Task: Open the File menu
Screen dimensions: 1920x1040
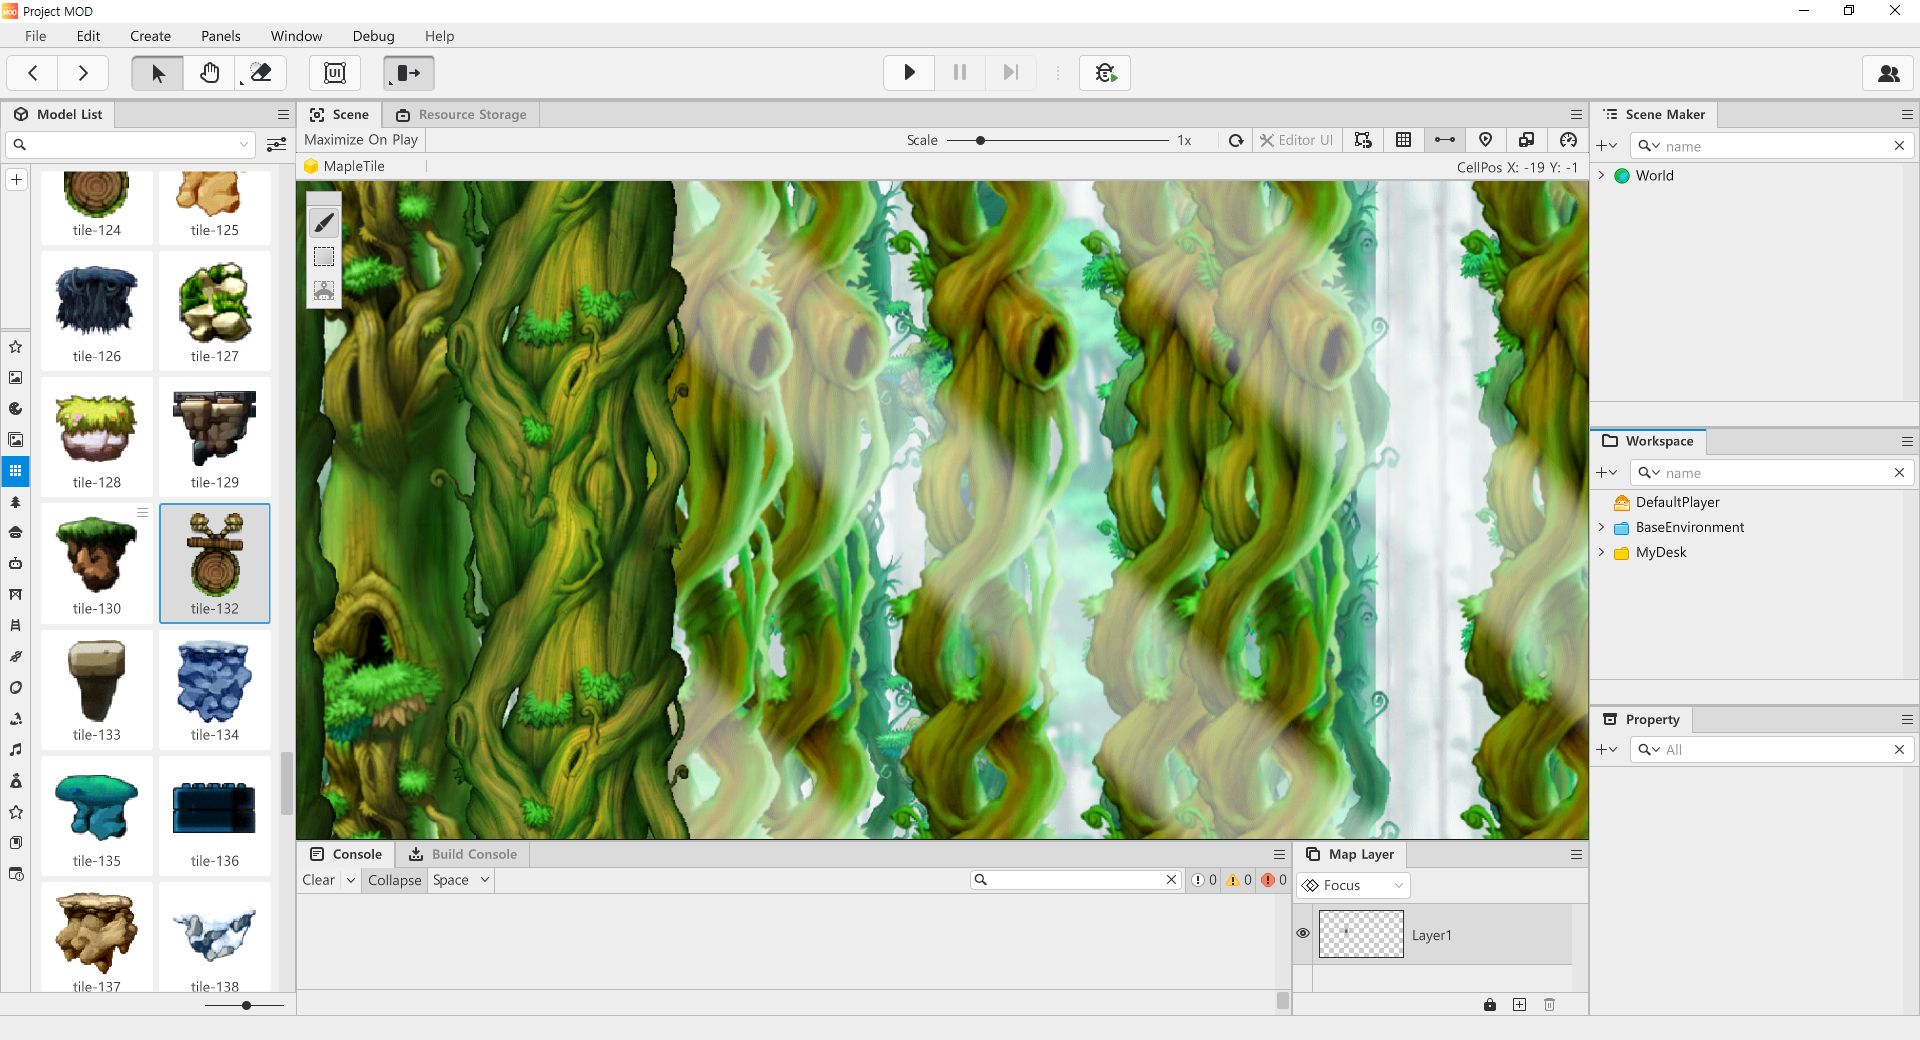Action: click(36, 36)
